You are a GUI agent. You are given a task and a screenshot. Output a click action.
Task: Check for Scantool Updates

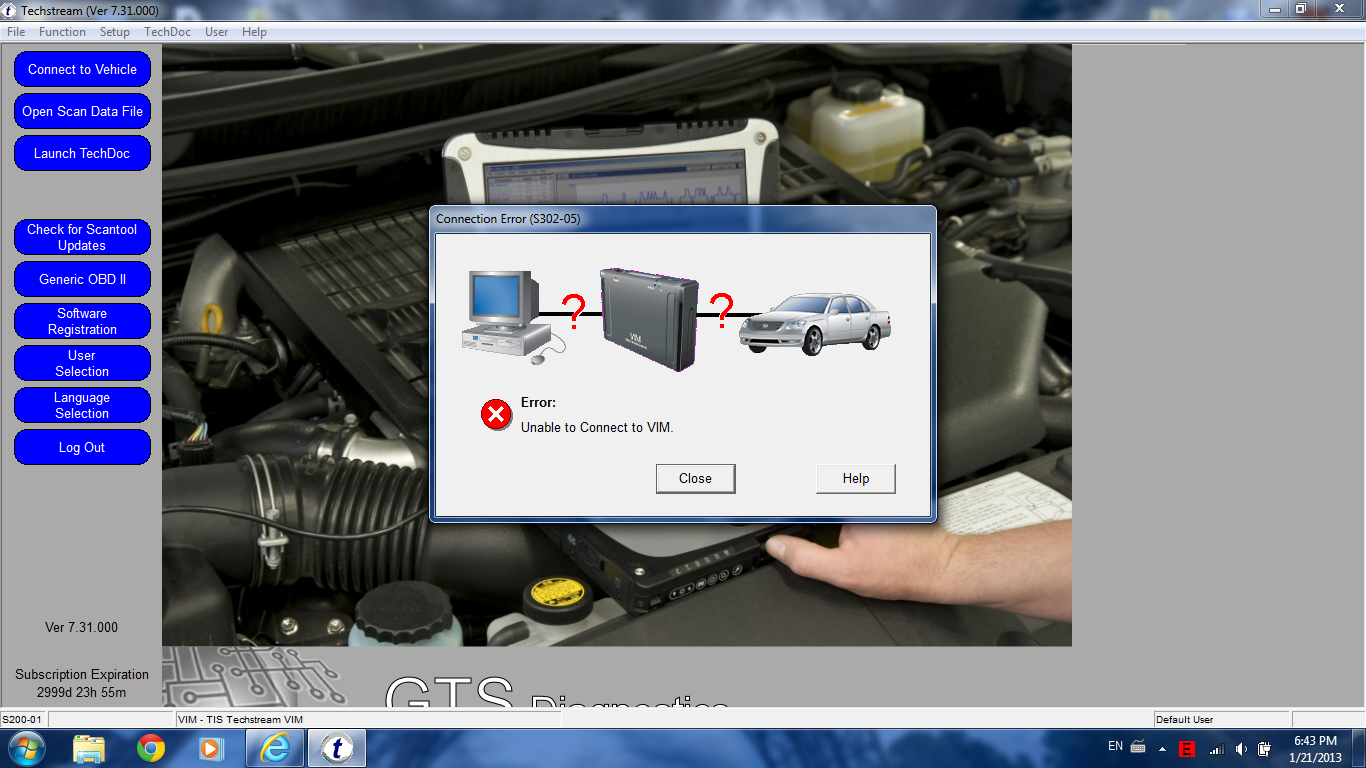[x=82, y=237]
